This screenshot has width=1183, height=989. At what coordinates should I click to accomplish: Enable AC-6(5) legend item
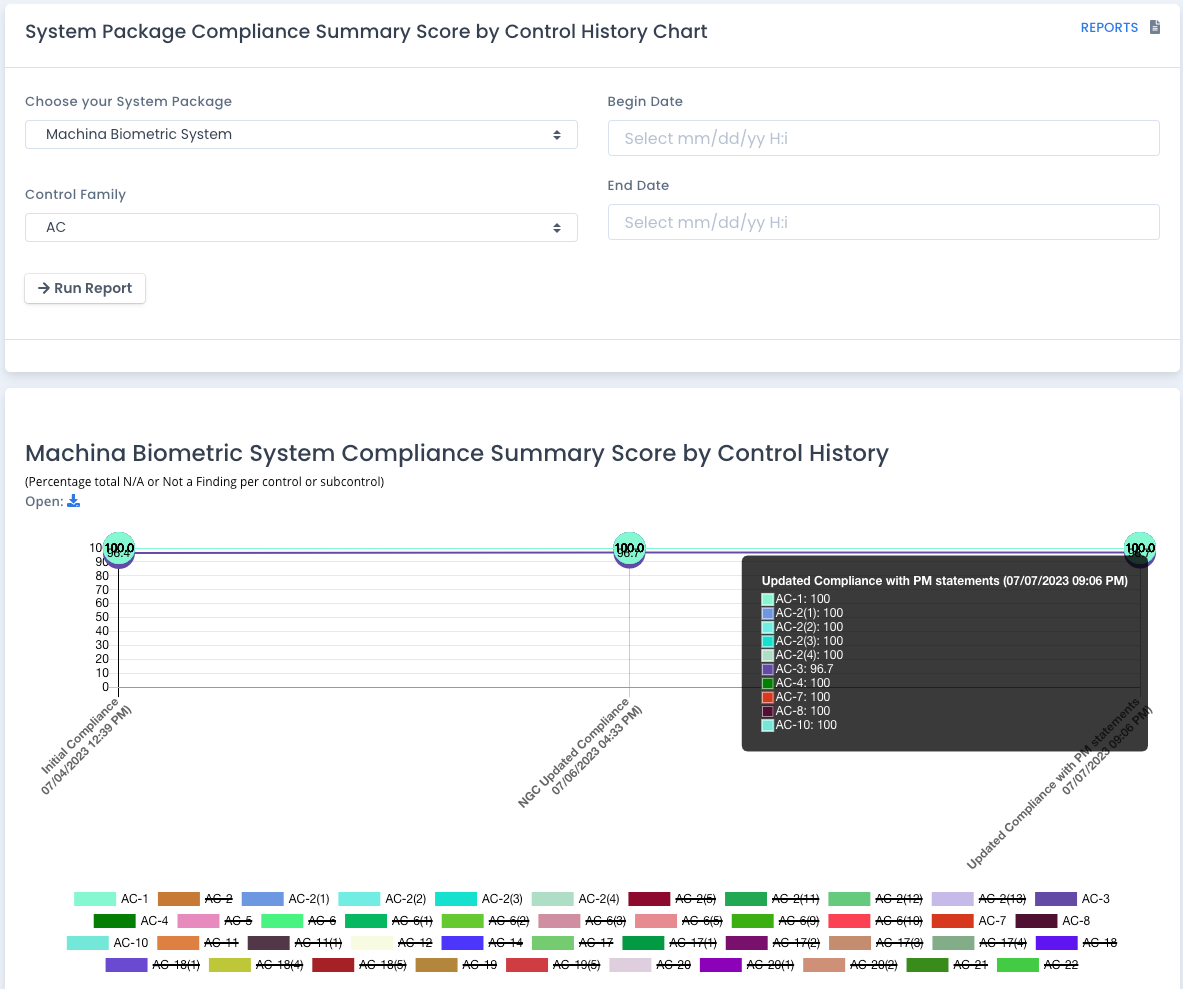pyautogui.click(x=679, y=920)
